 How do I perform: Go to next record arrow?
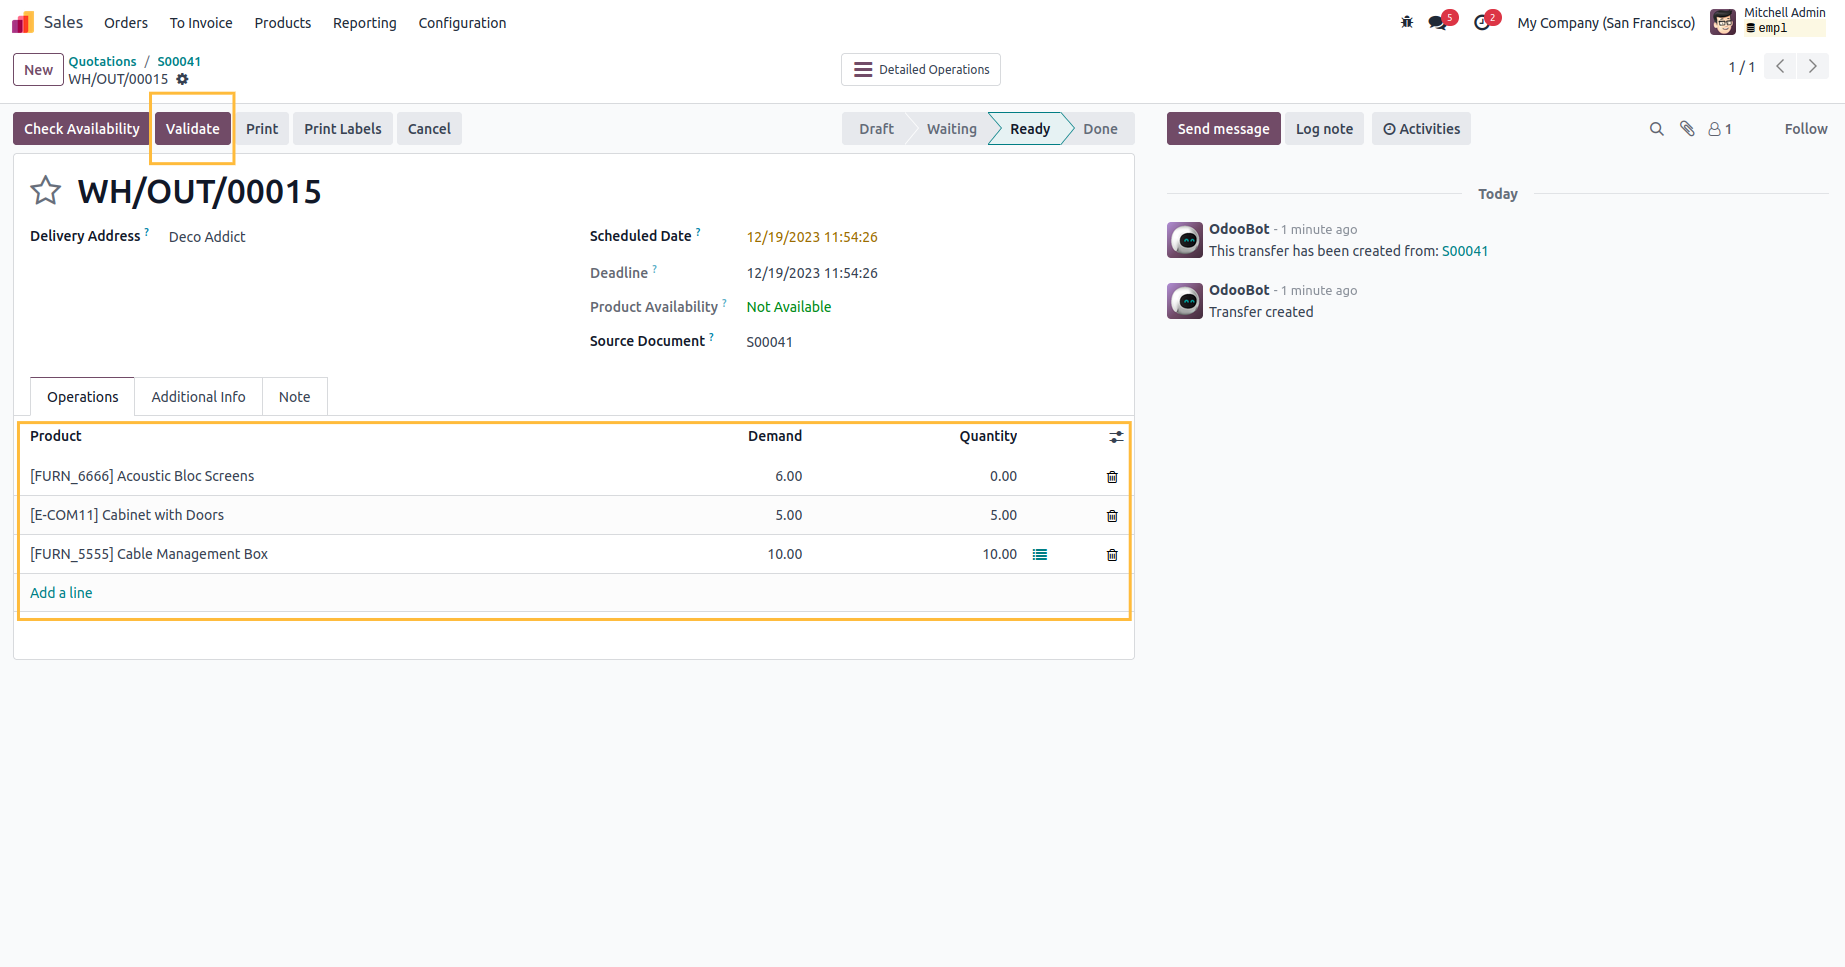coord(1812,67)
